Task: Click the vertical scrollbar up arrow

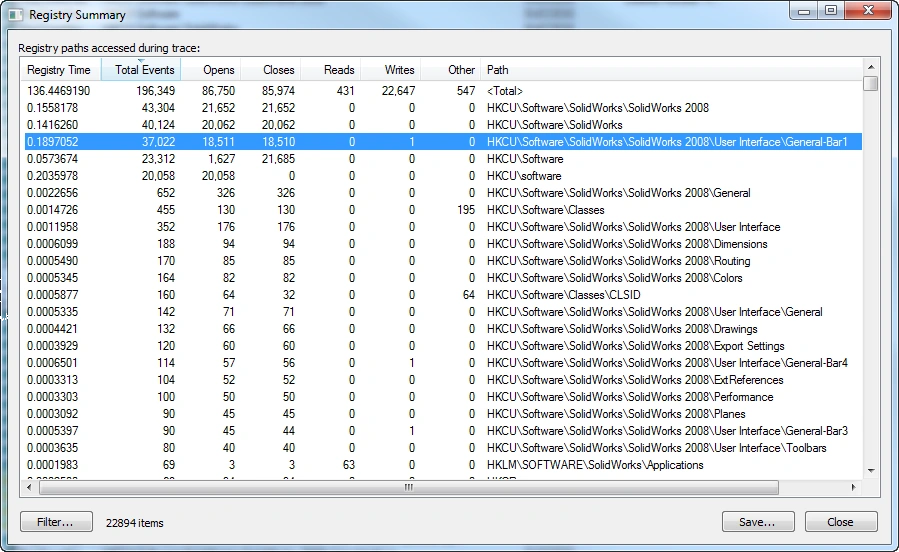Action: pos(871,66)
